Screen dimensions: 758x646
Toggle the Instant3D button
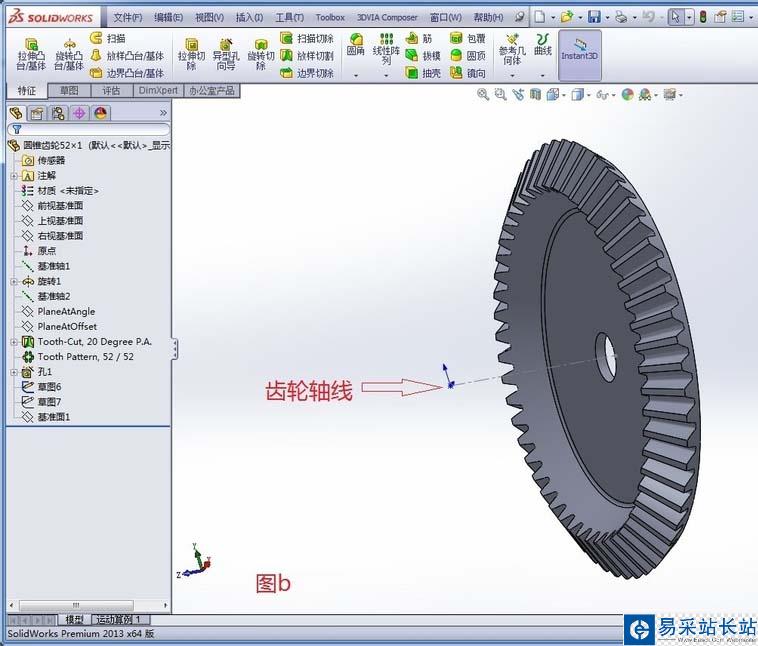(580, 55)
